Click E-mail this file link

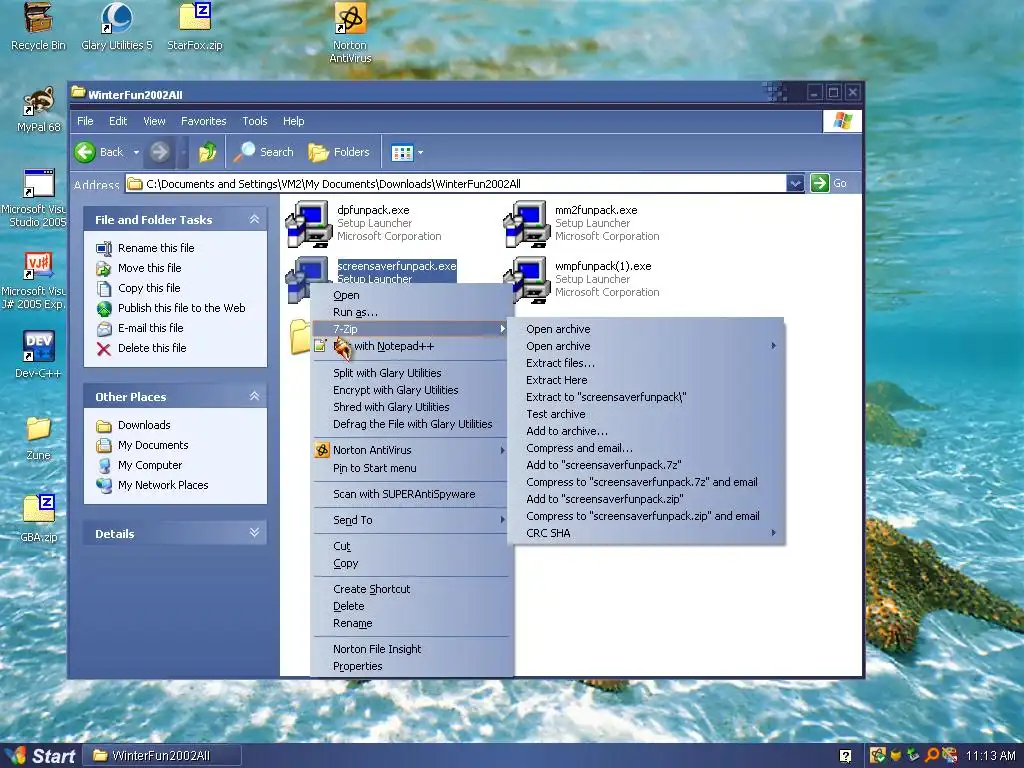click(x=150, y=328)
